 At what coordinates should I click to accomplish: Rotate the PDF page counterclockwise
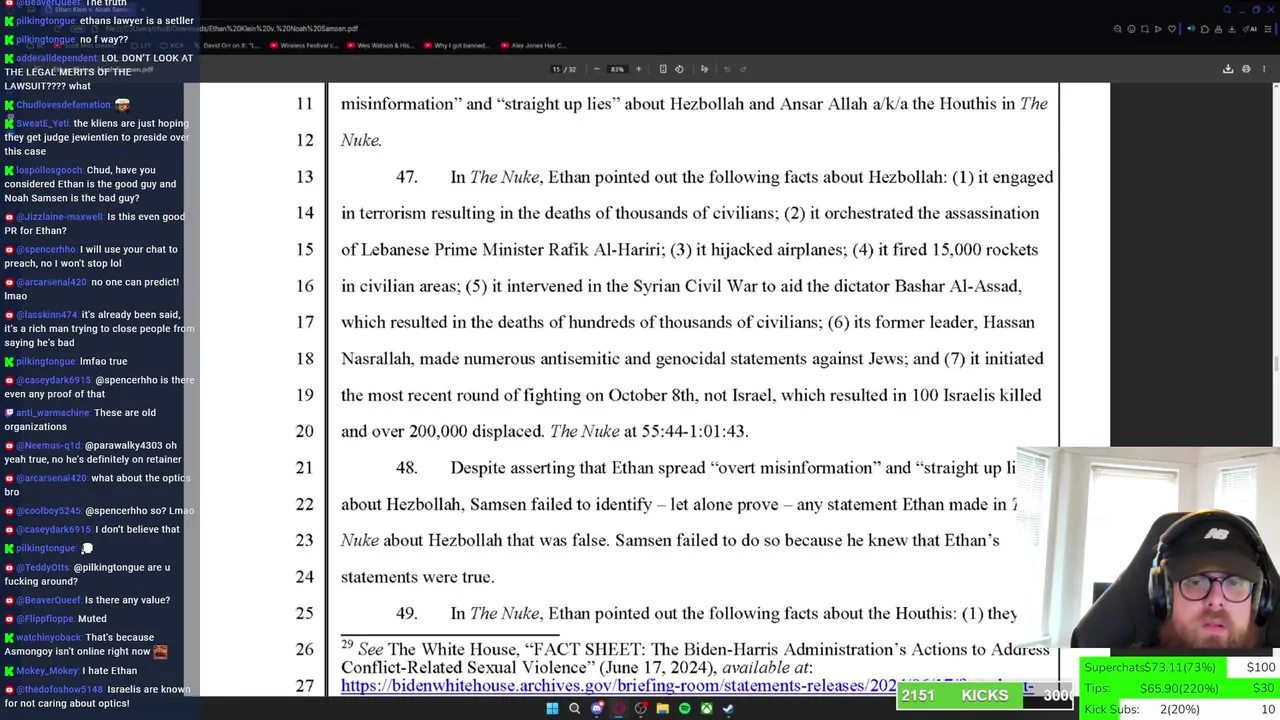point(679,69)
